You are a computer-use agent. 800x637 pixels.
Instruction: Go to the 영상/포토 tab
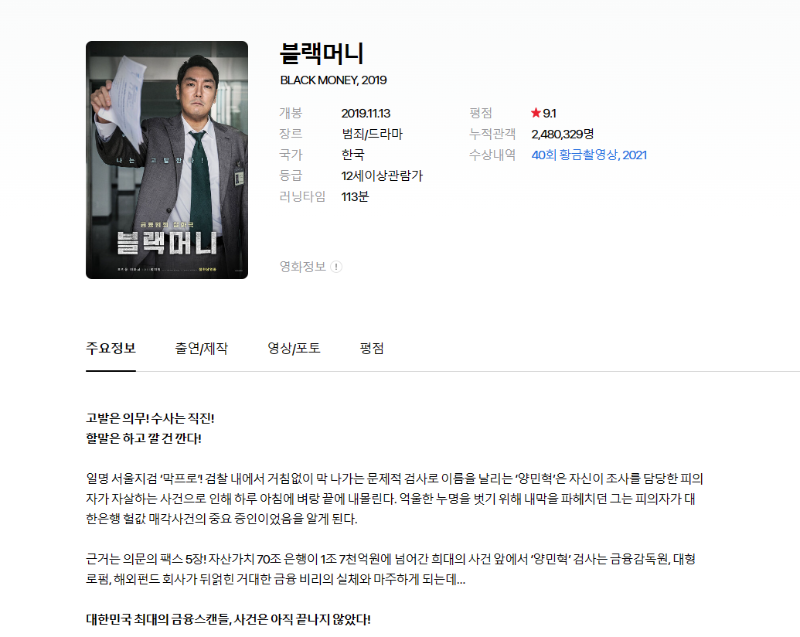coord(294,349)
